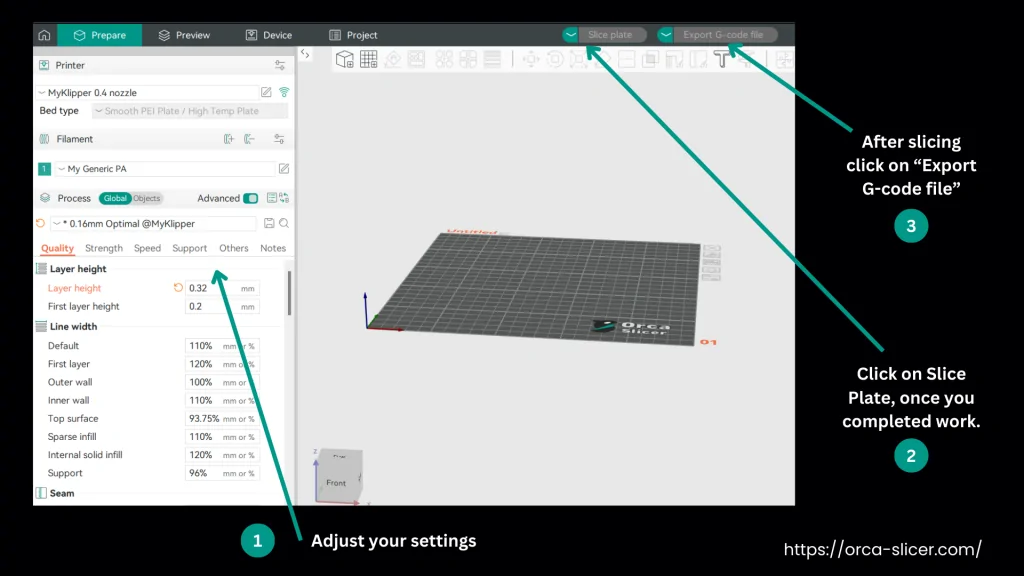Open the Support settings tab

189,248
